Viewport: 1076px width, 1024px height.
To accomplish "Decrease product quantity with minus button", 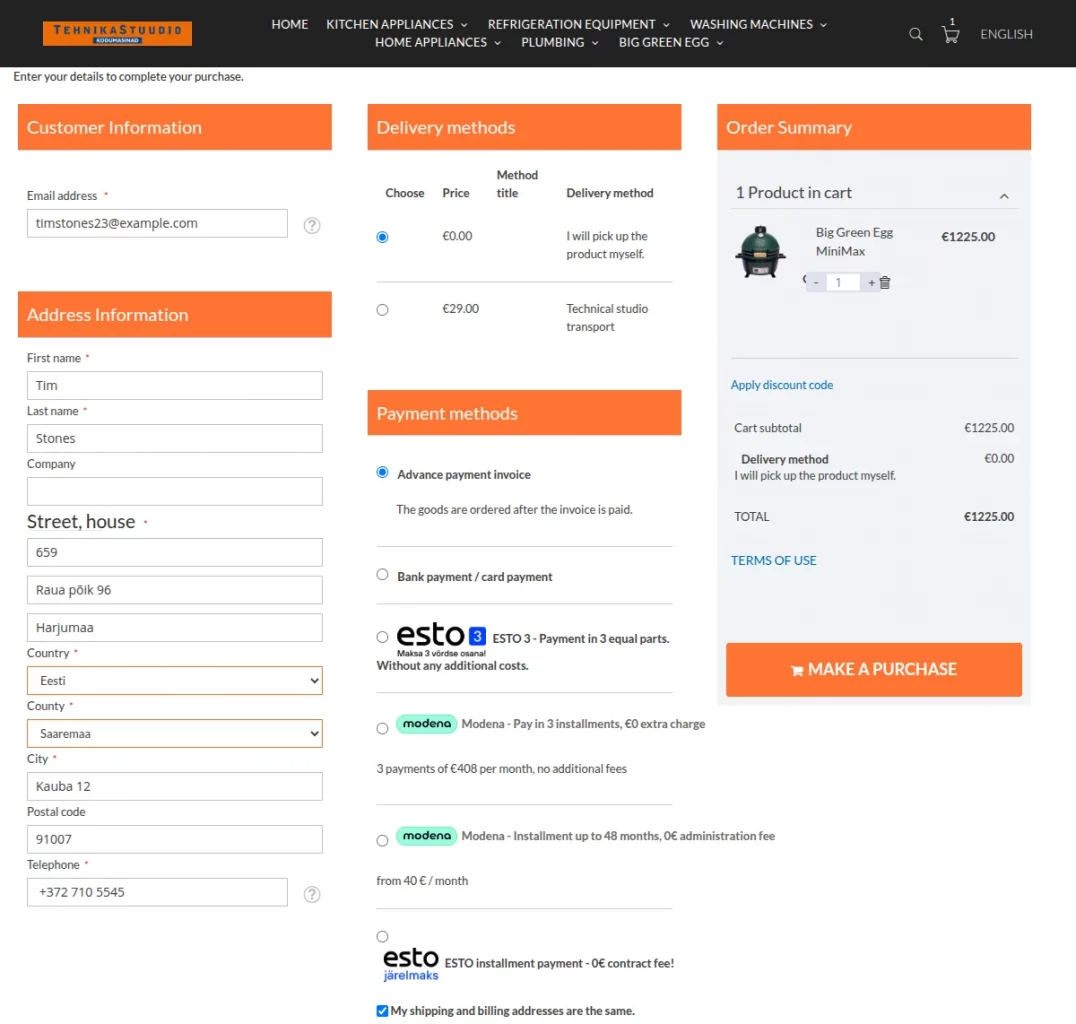I will pyautogui.click(x=816, y=282).
